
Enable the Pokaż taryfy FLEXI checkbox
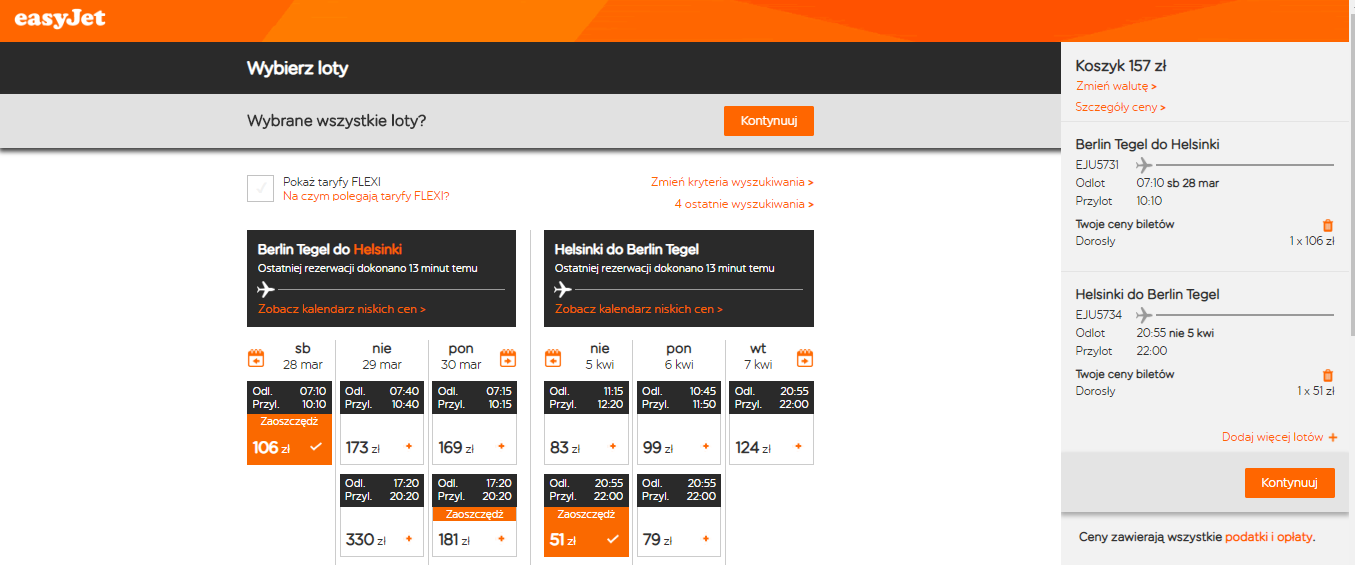(x=260, y=188)
